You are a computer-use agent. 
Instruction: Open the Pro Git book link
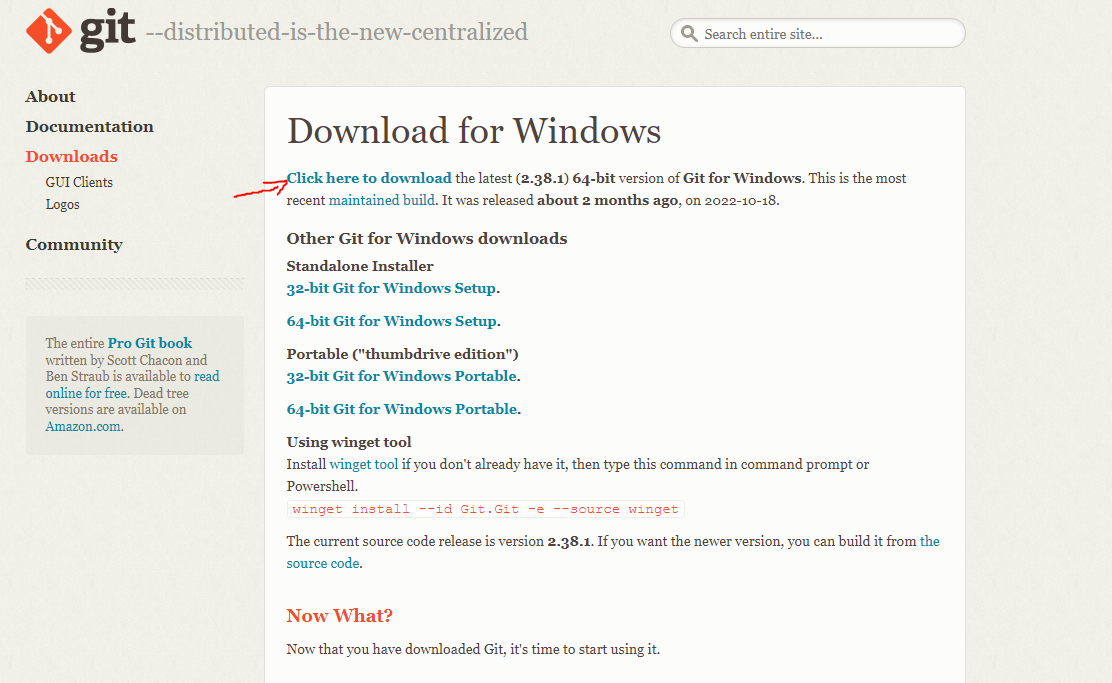pos(150,343)
